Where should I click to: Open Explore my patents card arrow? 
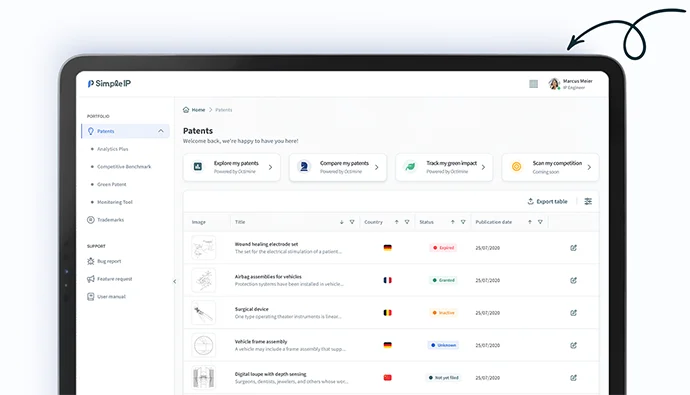[x=270, y=167]
